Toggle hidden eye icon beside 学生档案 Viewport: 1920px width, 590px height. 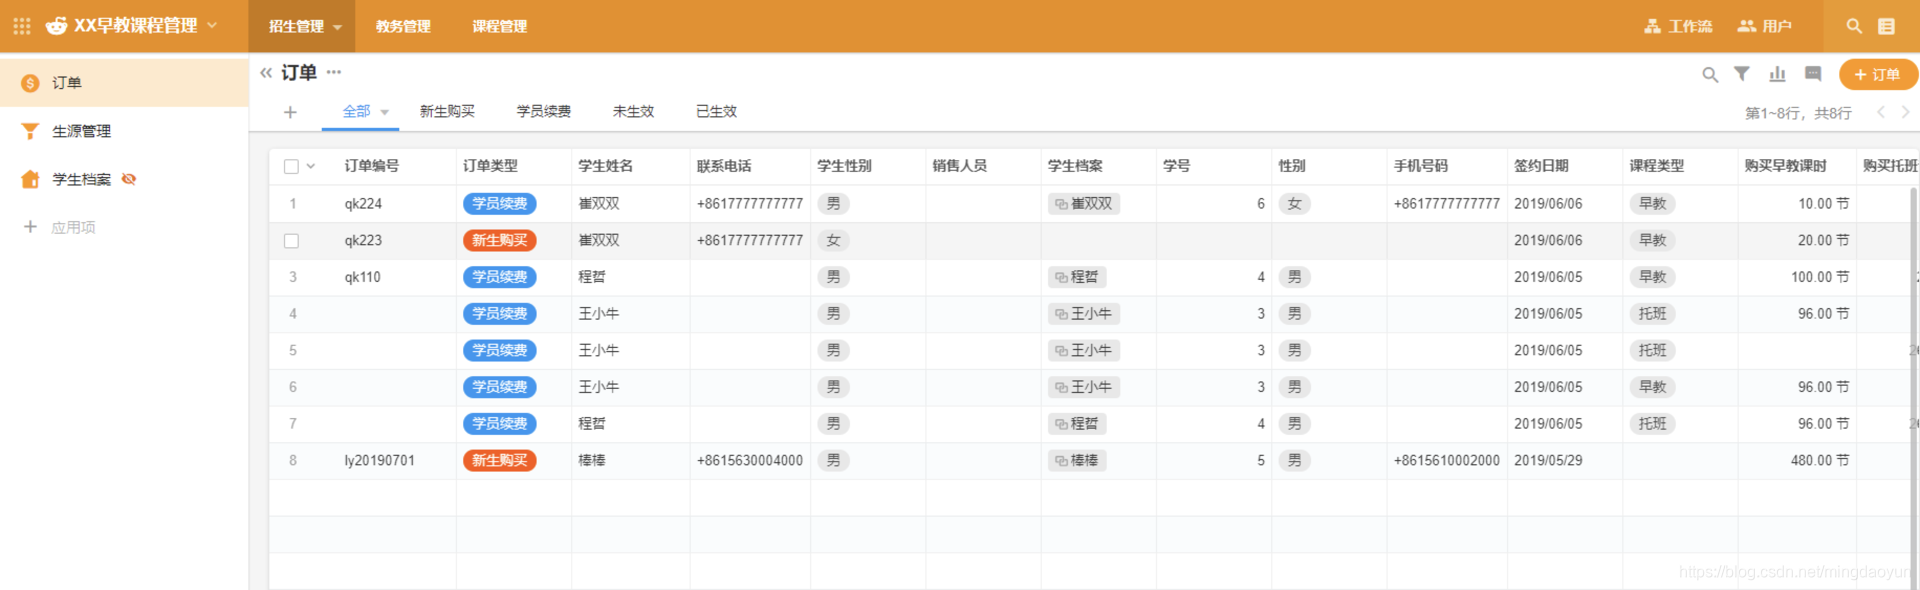129,179
